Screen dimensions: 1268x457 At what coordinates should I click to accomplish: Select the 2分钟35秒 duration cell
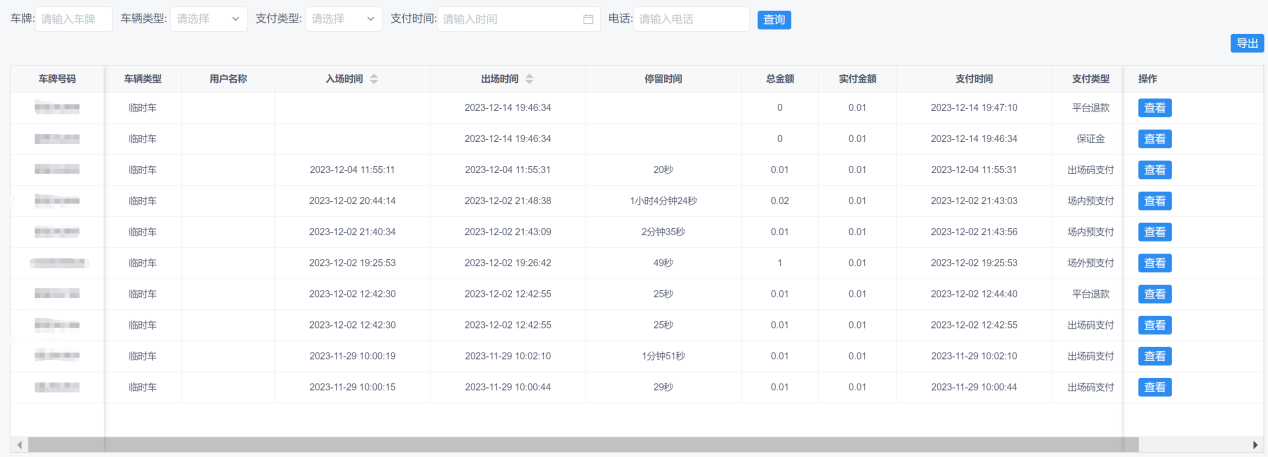[663, 232]
